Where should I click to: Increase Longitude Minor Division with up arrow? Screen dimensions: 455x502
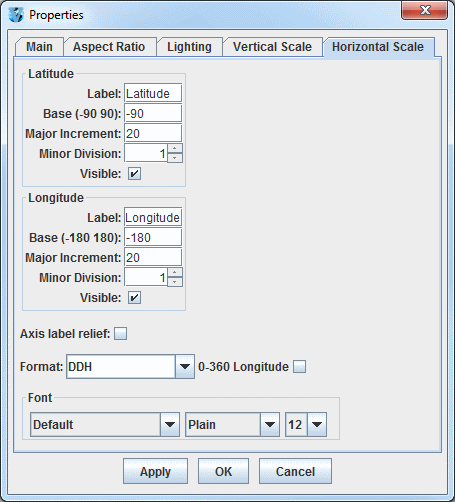tap(175, 273)
